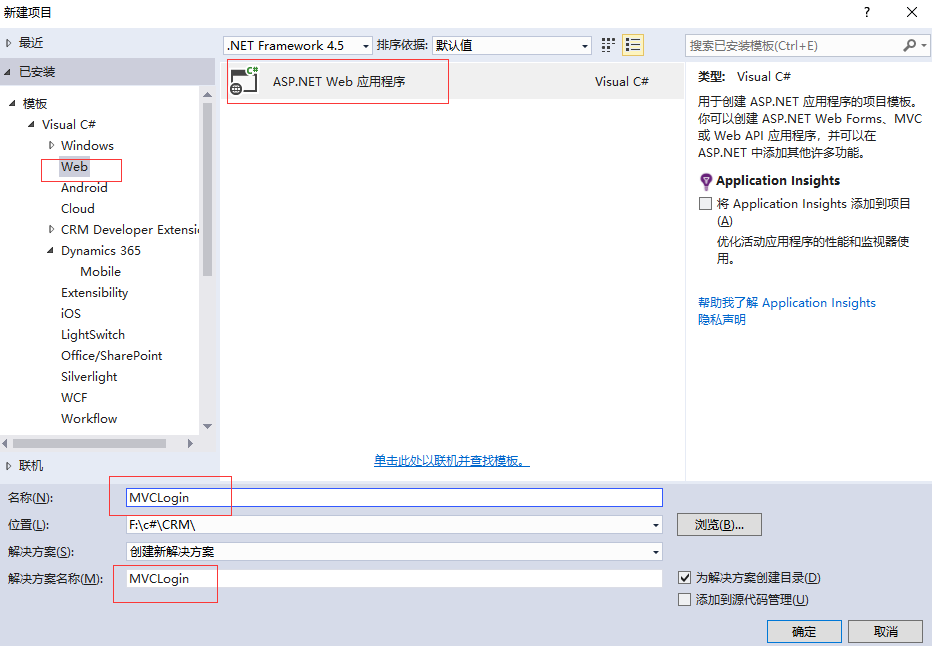Click tree scroll right arrow
Viewport: 932px width, 646px height.
point(190,443)
